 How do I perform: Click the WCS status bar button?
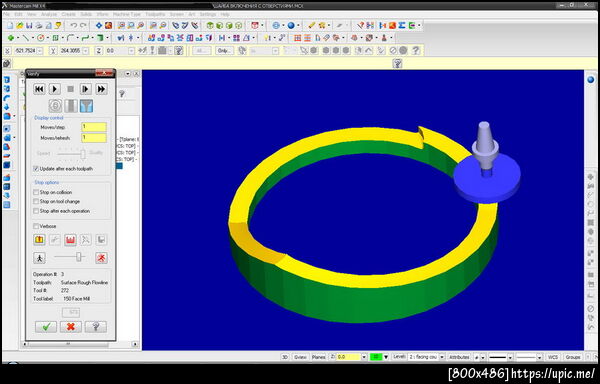[552, 357]
